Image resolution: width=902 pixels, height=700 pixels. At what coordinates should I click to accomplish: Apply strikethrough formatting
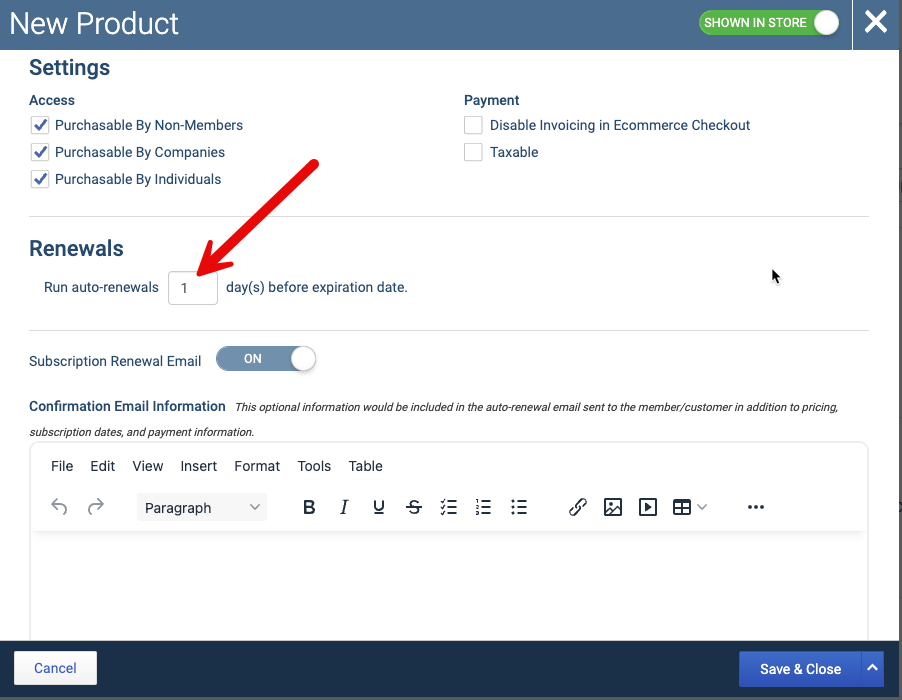click(x=414, y=507)
